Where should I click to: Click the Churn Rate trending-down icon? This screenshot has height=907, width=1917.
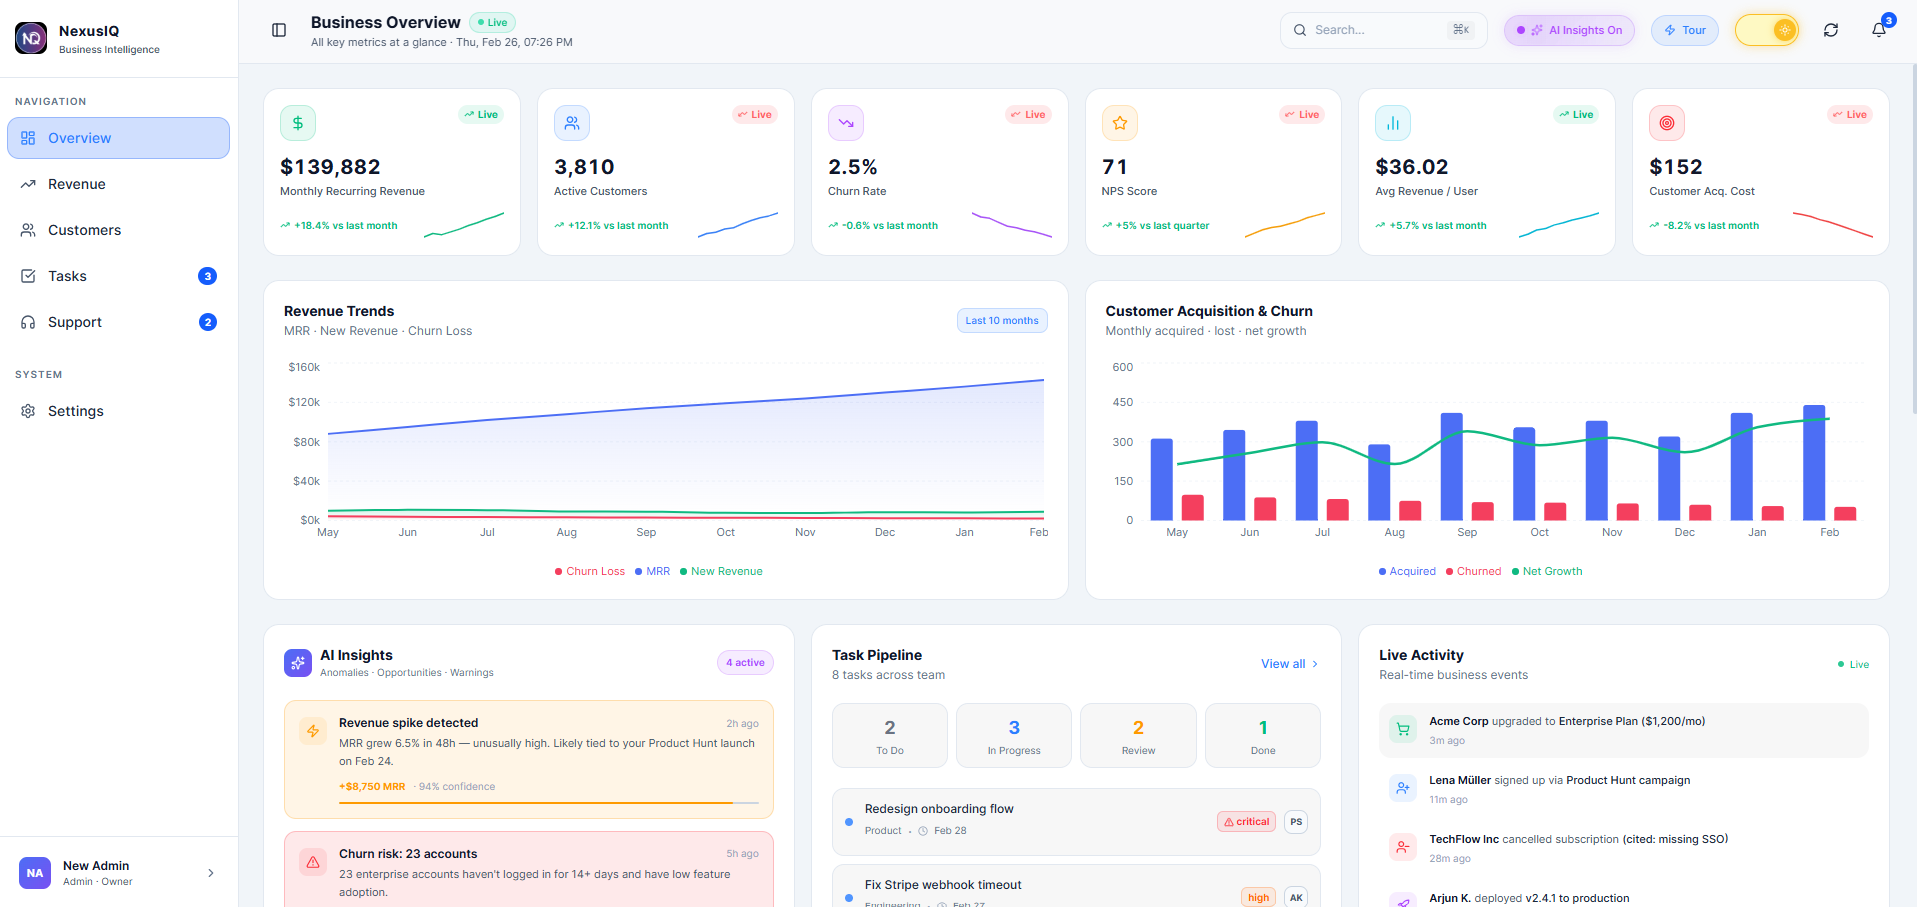[x=845, y=123]
